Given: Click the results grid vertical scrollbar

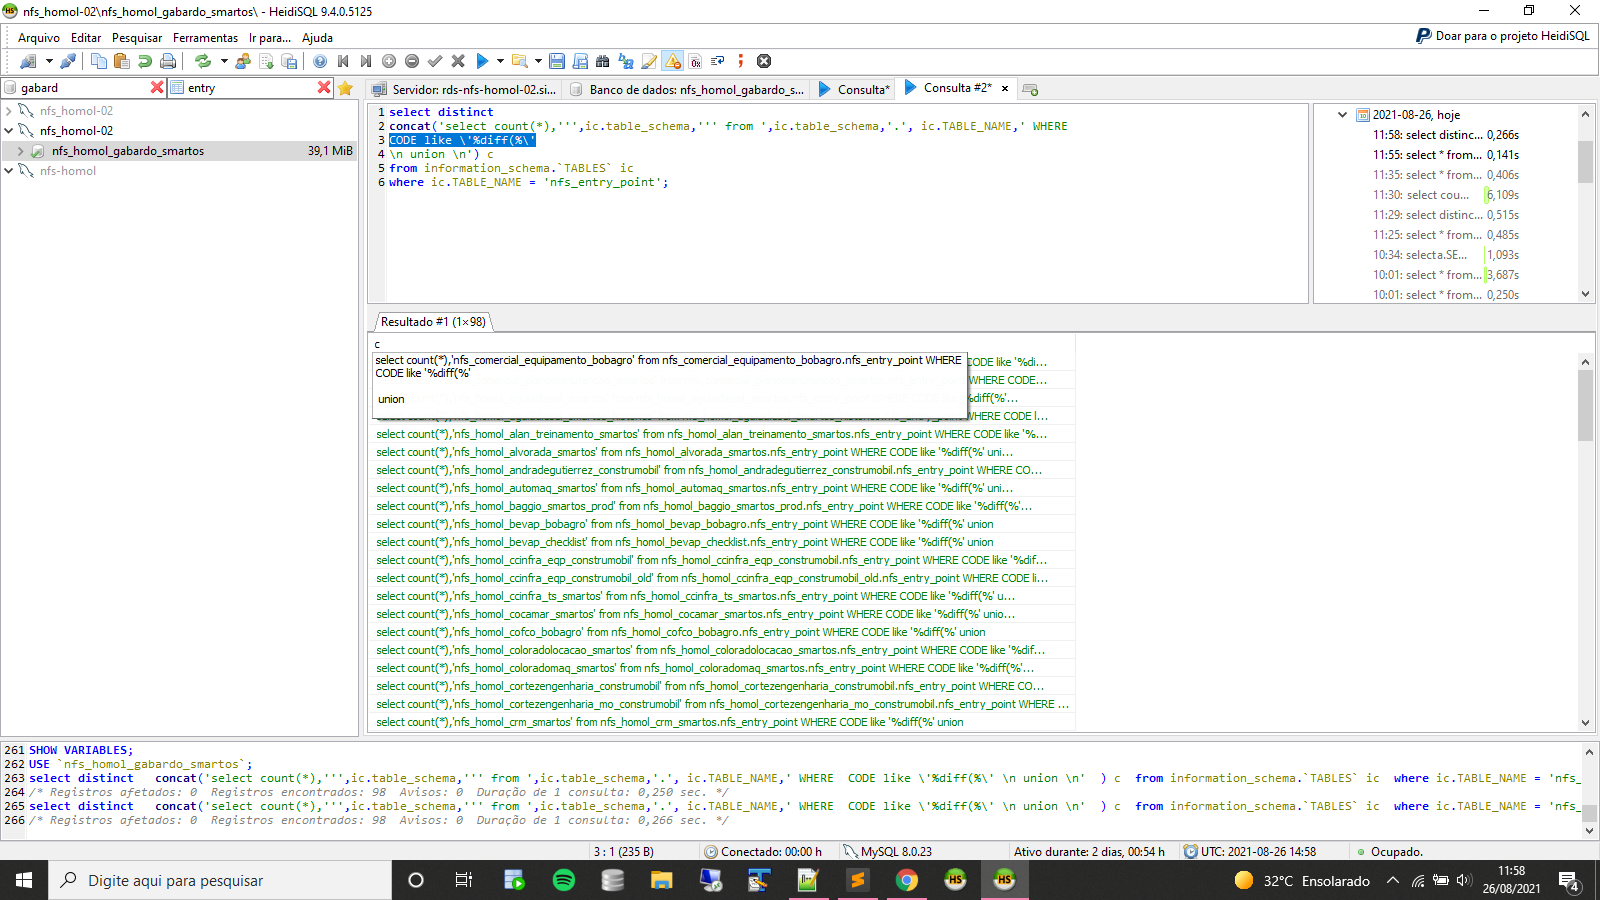Looking at the screenshot, I should (1585, 405).
